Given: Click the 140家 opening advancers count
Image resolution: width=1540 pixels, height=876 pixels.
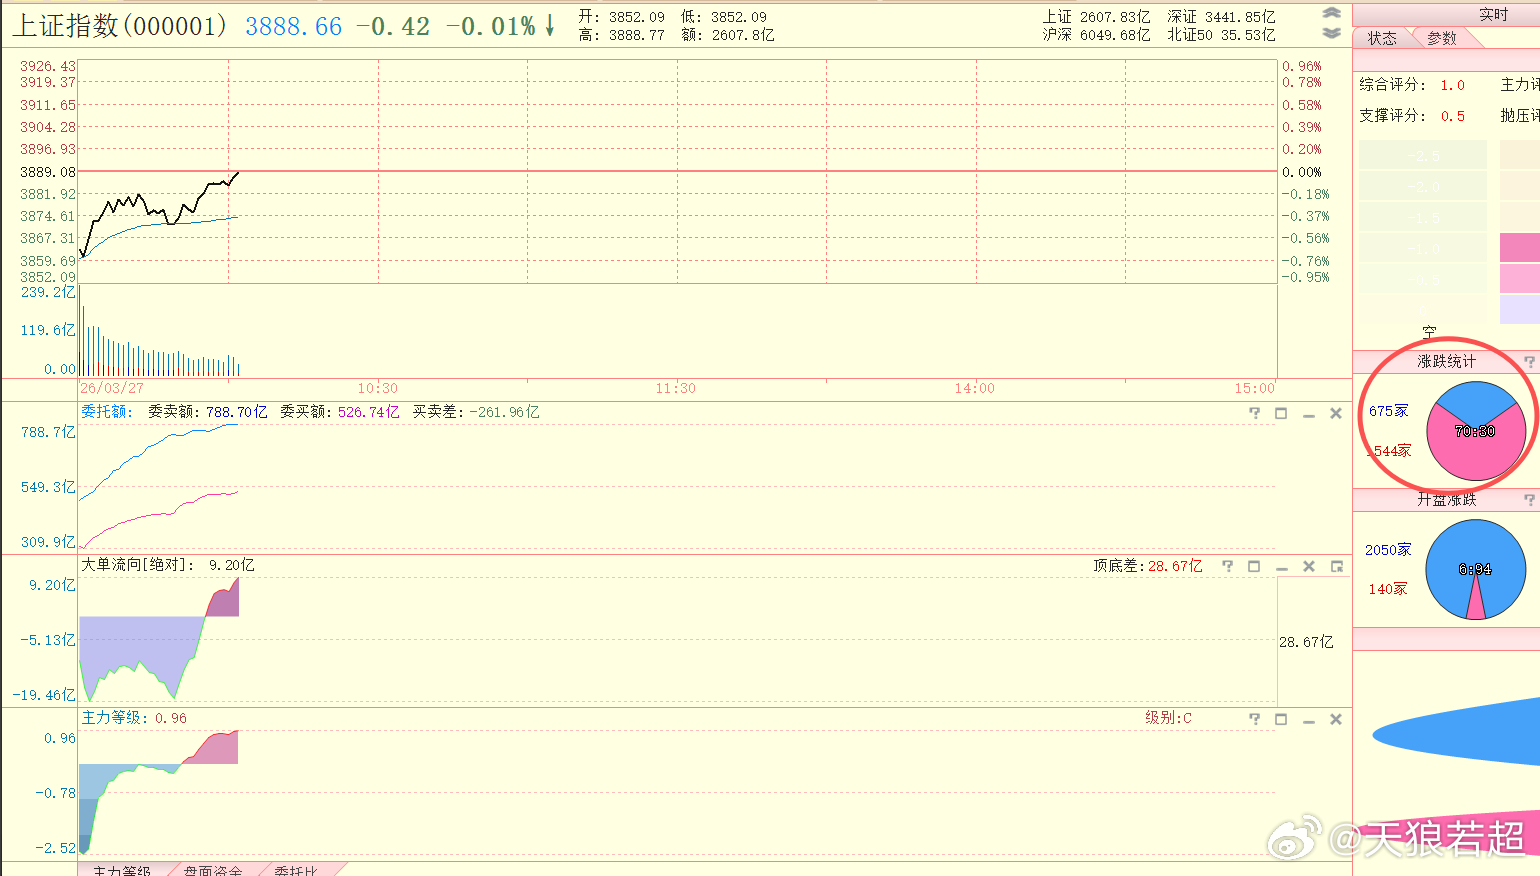Looking at the screenshot, I should [x=1388, y=589].
